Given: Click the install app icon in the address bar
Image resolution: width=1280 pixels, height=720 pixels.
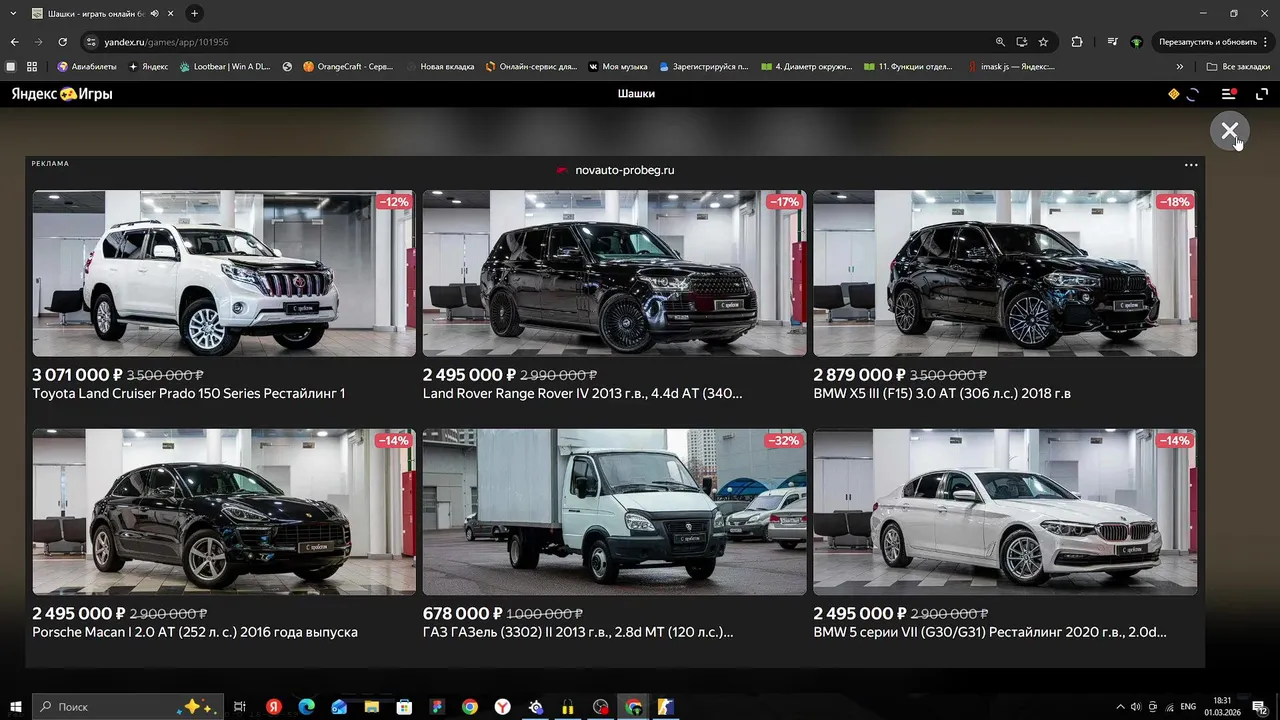Looking at the screenshot, I should click(x=1022, y=42).
